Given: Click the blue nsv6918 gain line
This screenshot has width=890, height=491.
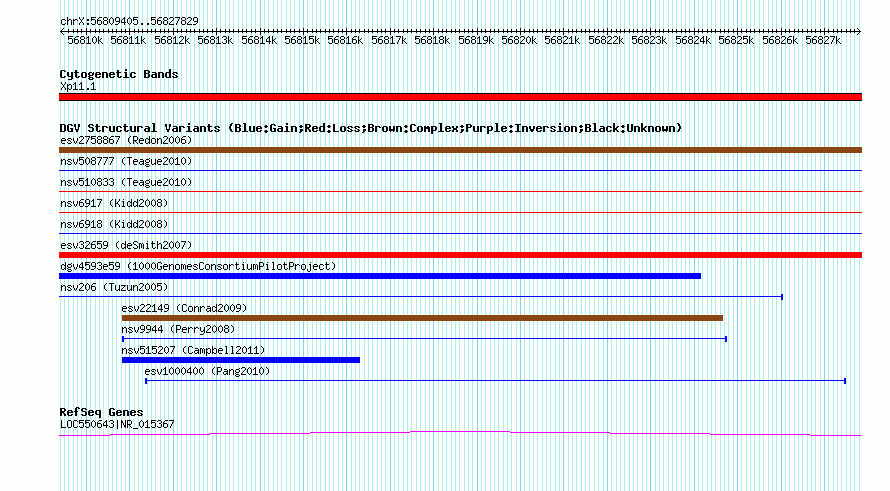Looking at the screenshot, I should tap(460, 233).
